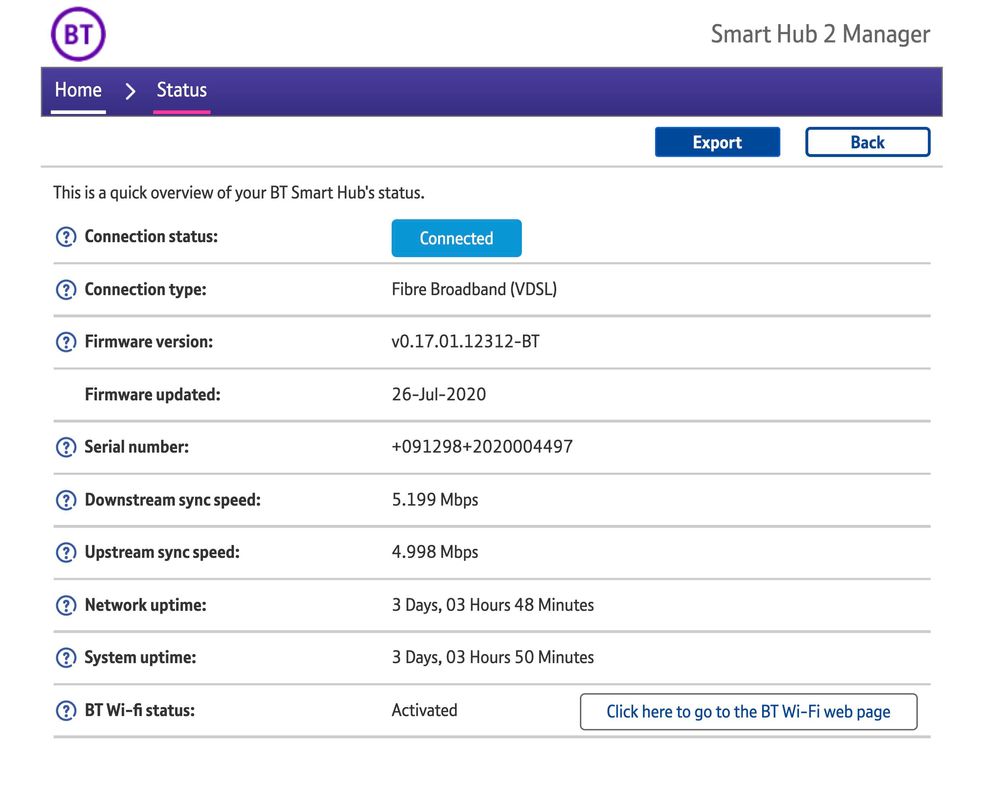Open the Firmware version help icon

[66, 341]
